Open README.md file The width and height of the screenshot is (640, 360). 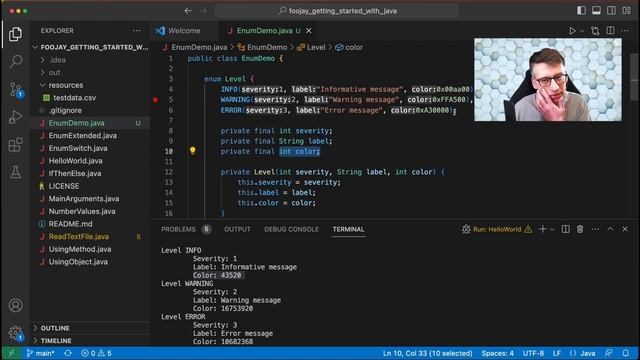(91, 224)
